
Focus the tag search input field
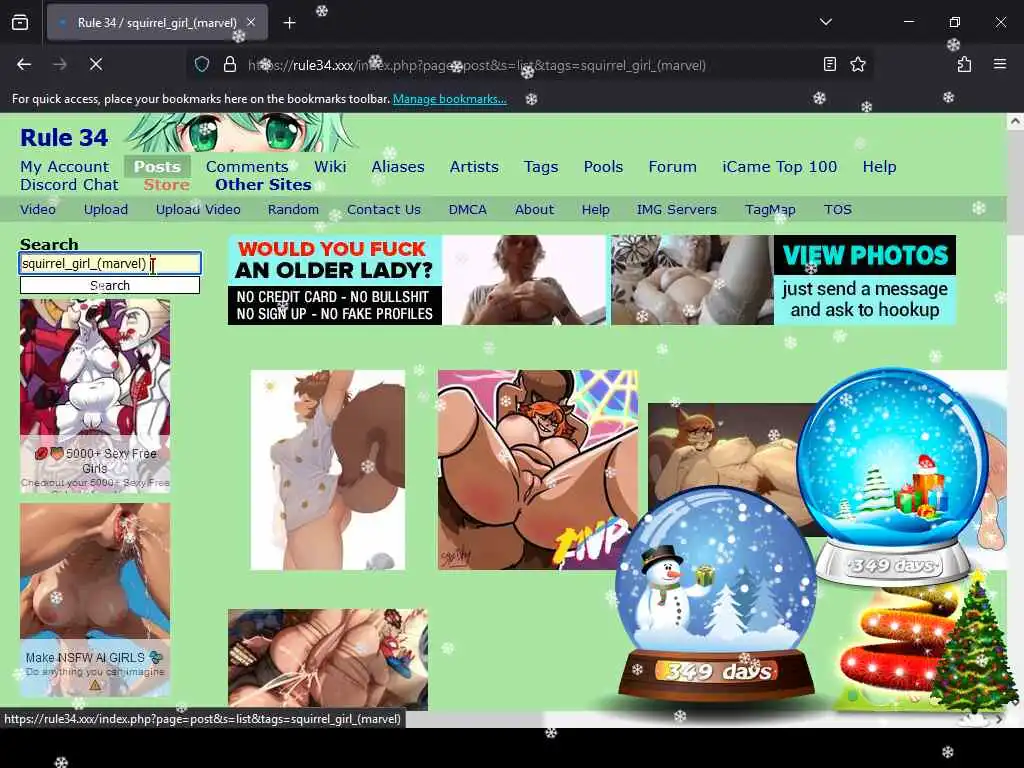click(x=110, y=263)
